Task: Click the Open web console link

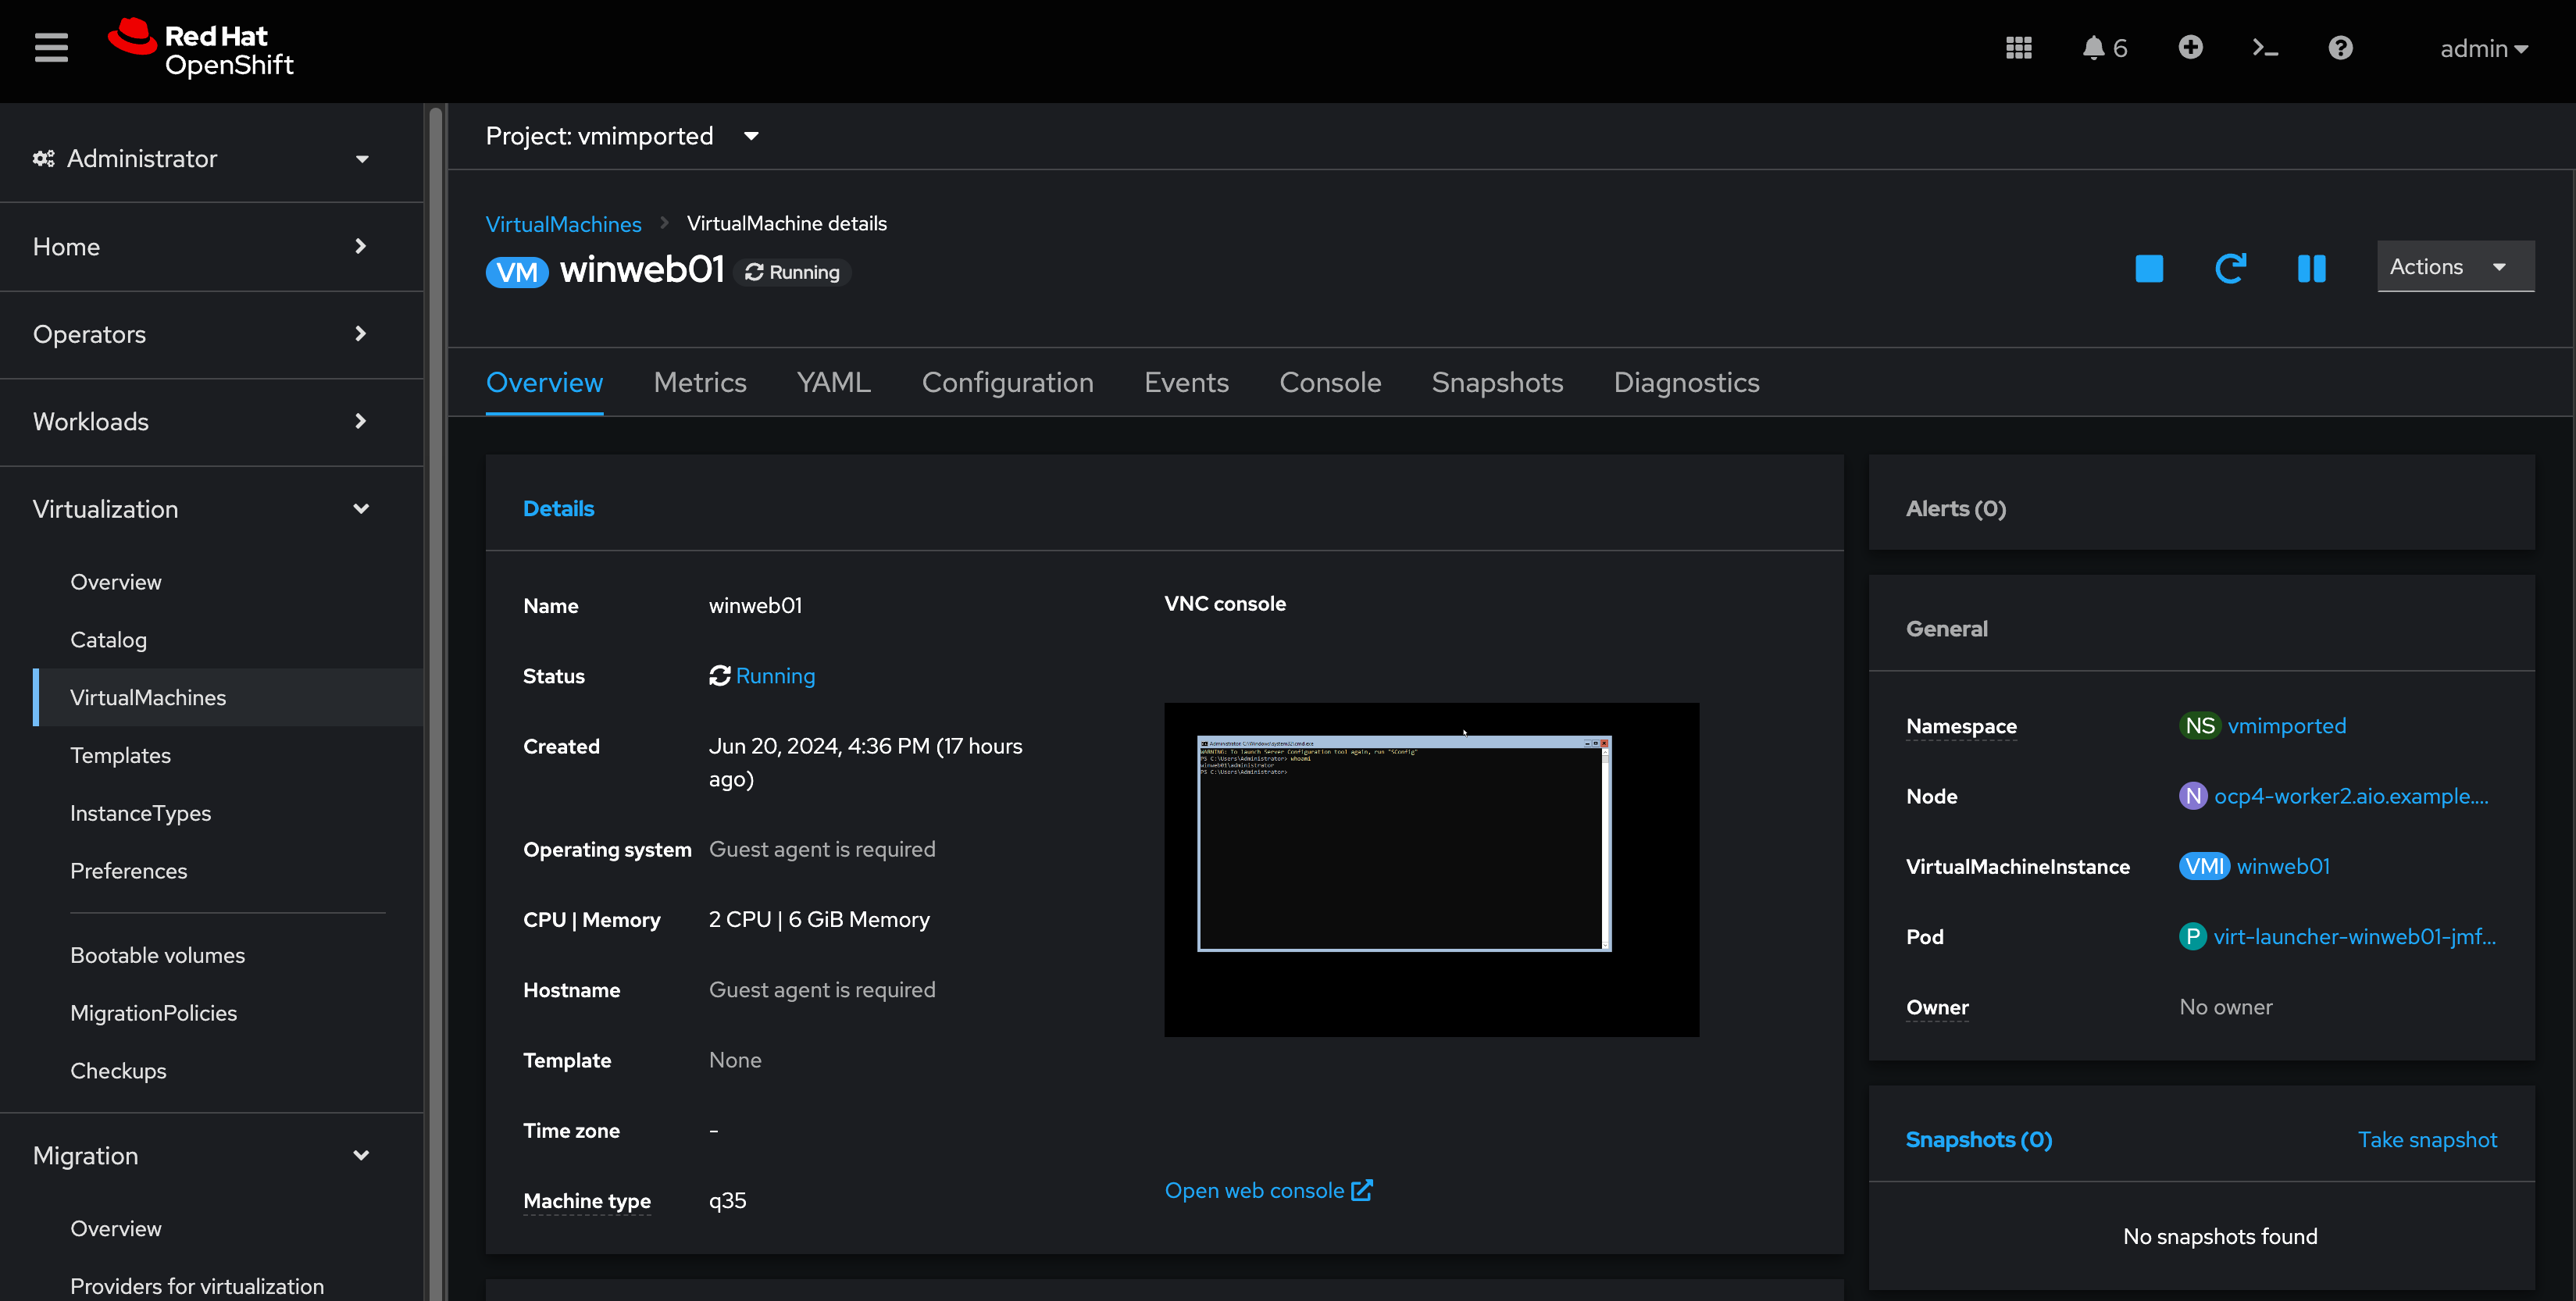Action: (x=1268, y=1190)
